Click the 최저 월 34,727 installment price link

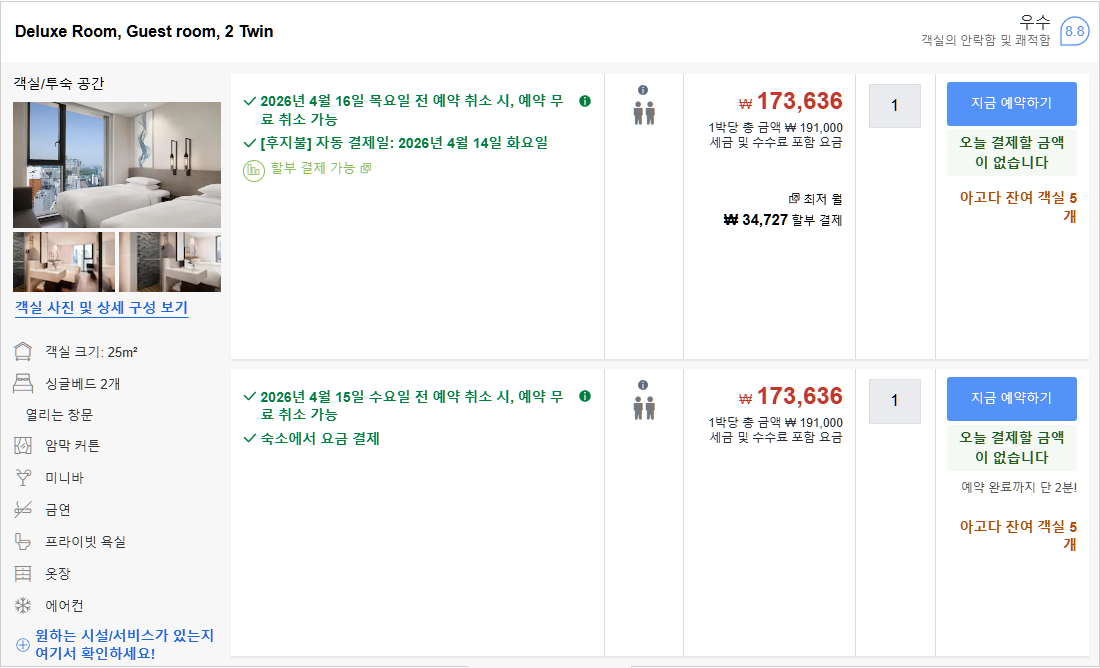pyautogui.click(x=783, y=220)
